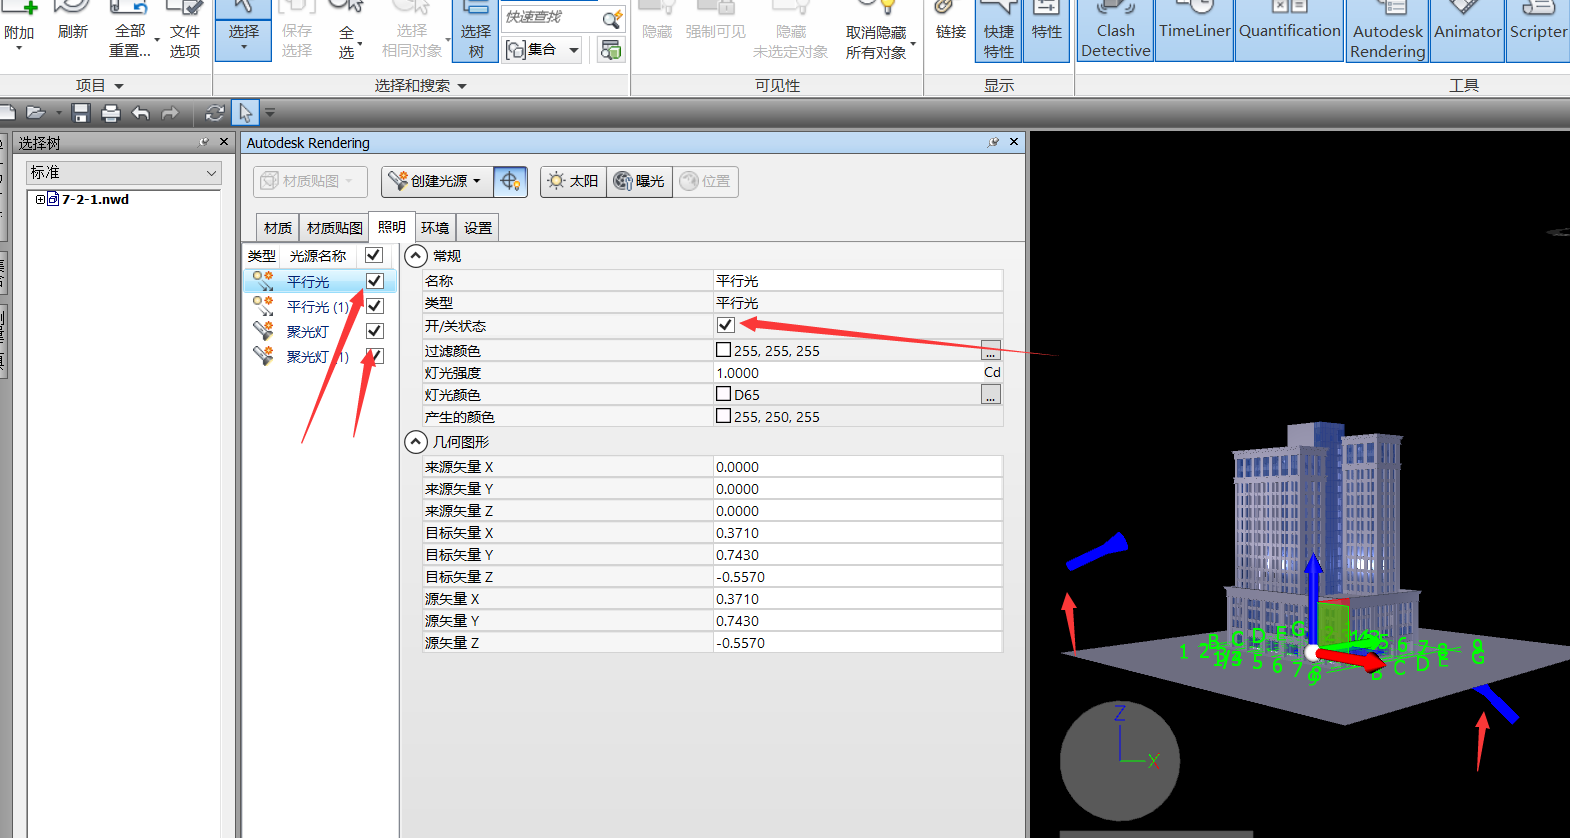Collapse the 几何图形 section
1570x838 pixels.
click(x=416, y=441)
